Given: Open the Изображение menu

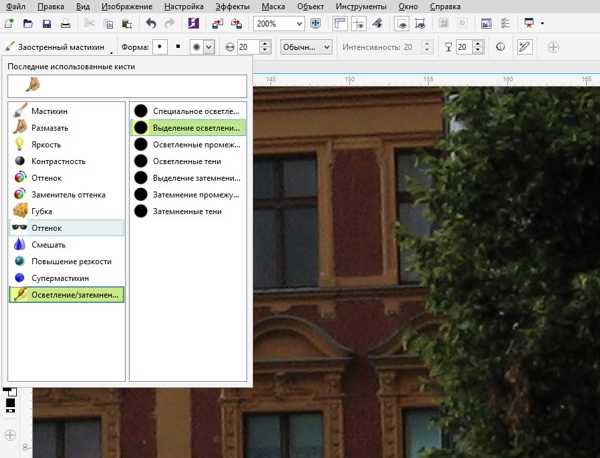Looking at the screenshot, I should [x=127, y=7].
